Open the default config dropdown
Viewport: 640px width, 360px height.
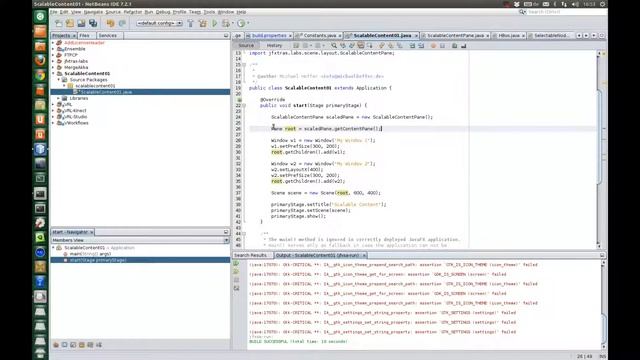[x=160, y=23]
